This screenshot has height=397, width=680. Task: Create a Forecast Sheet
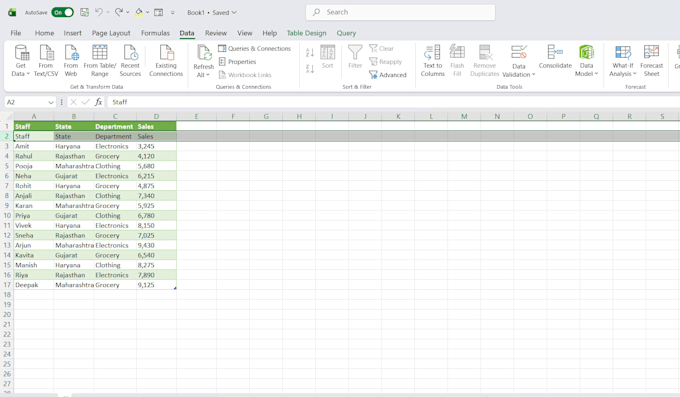(x=651, y=61)
